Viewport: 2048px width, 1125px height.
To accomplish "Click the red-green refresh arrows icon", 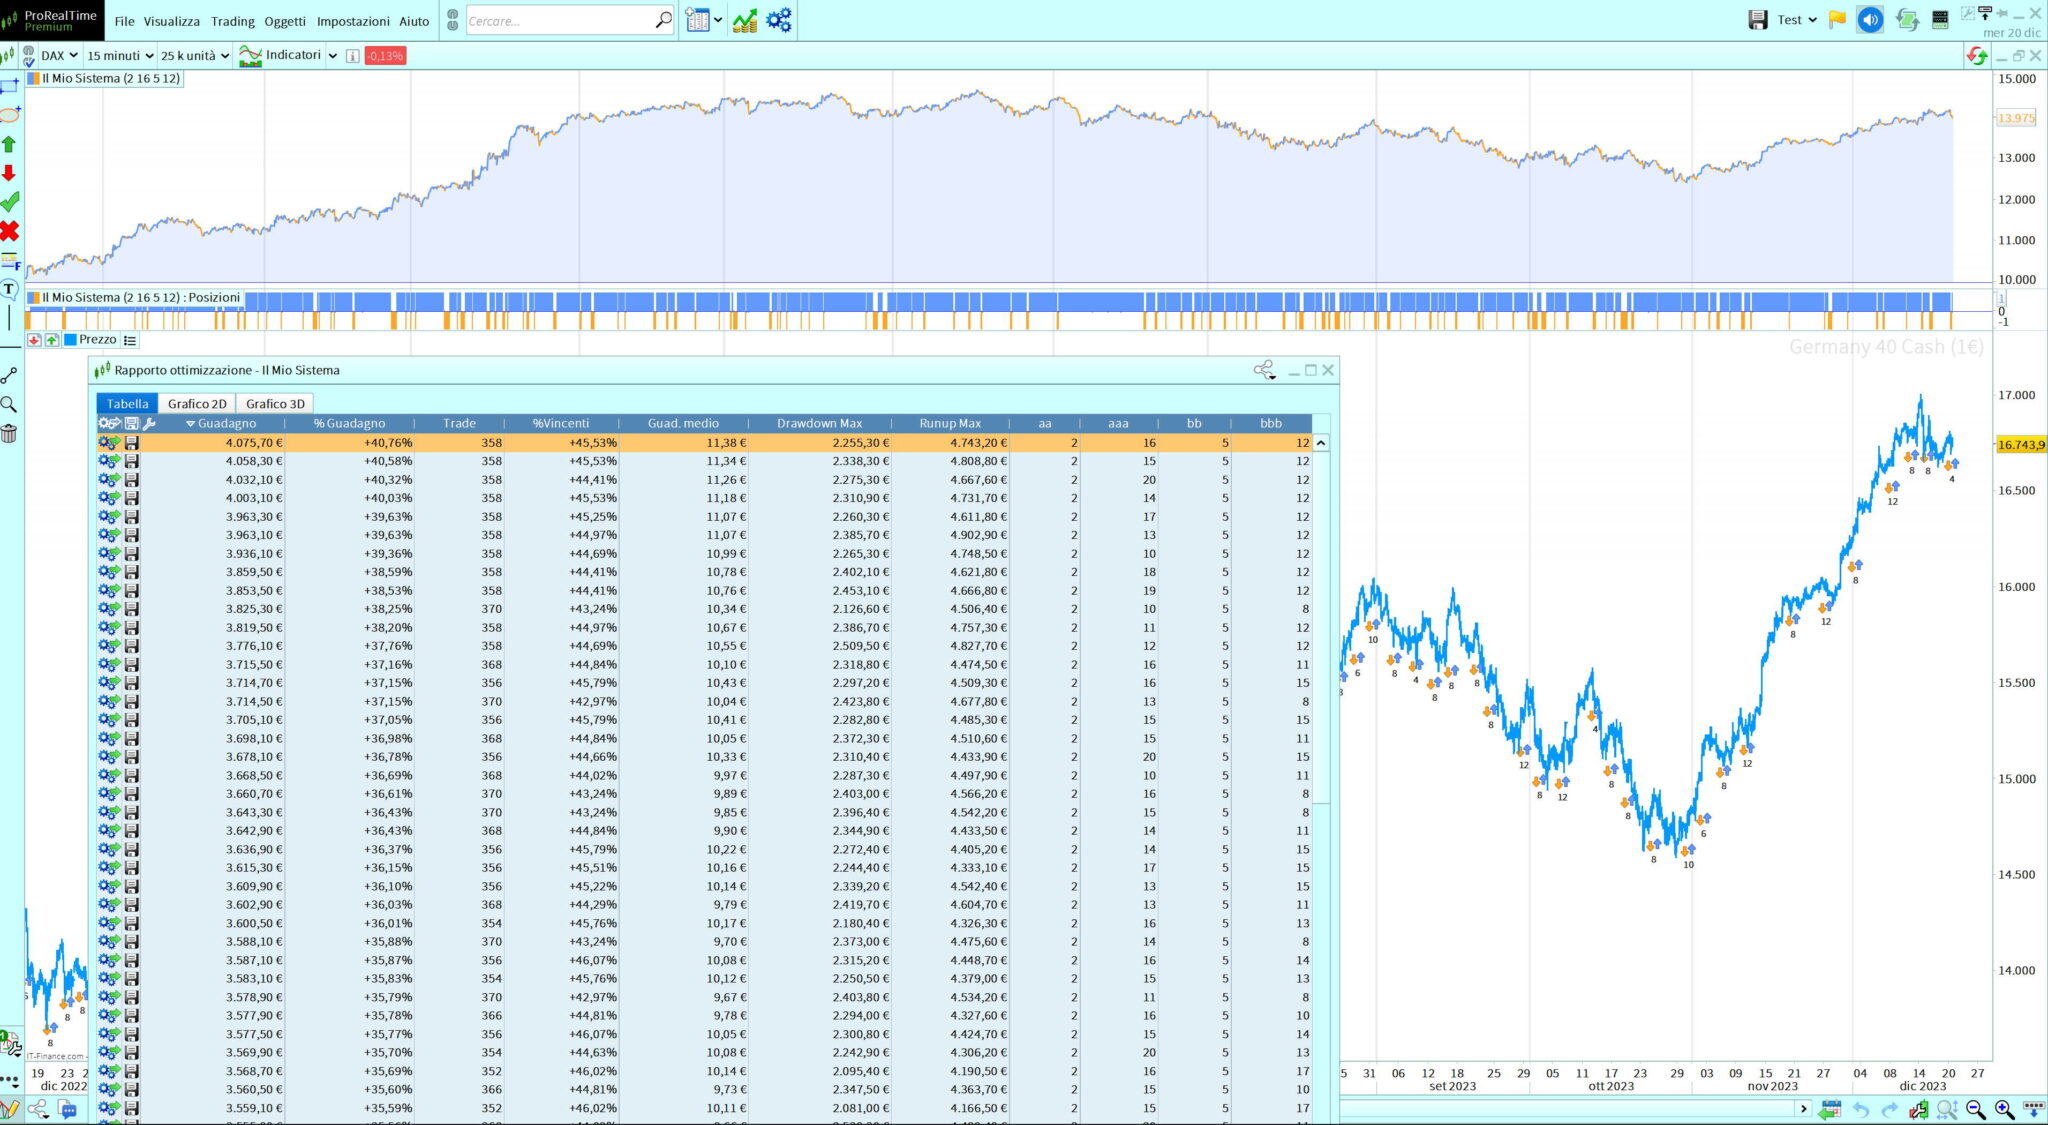I will click(x=1976, y=56).
